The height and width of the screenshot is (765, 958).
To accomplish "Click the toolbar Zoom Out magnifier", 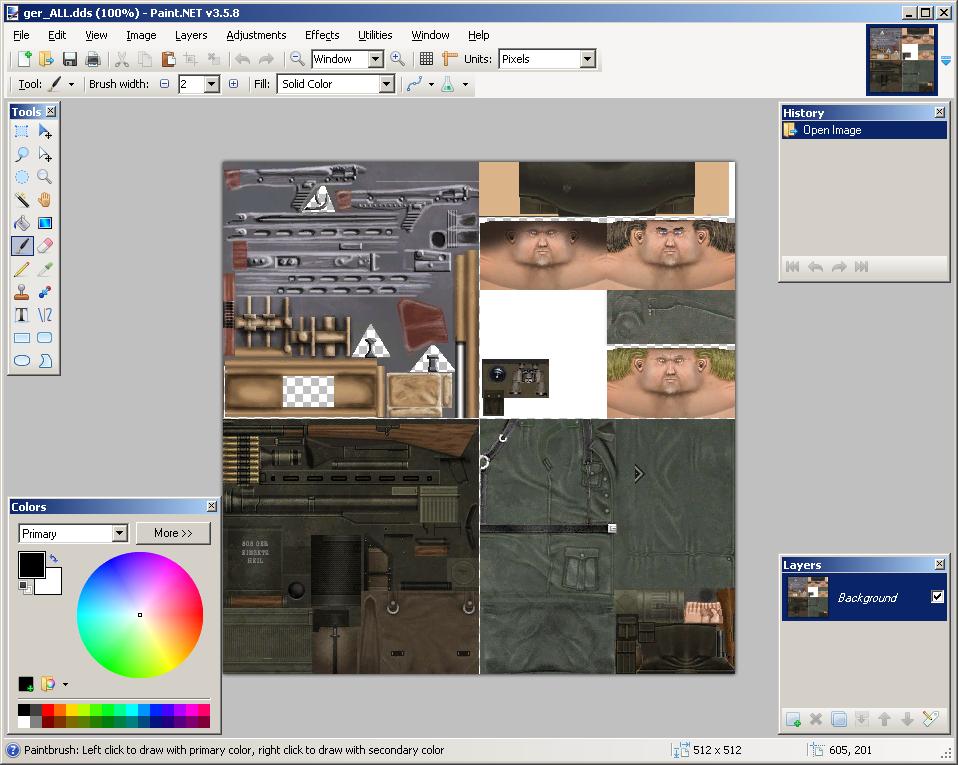I will (297, 59).
